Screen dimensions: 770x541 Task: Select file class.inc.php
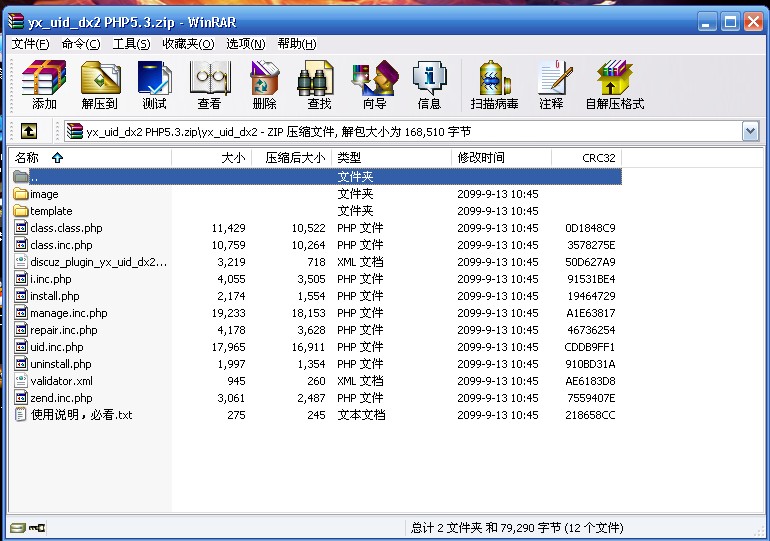[61, 245]
